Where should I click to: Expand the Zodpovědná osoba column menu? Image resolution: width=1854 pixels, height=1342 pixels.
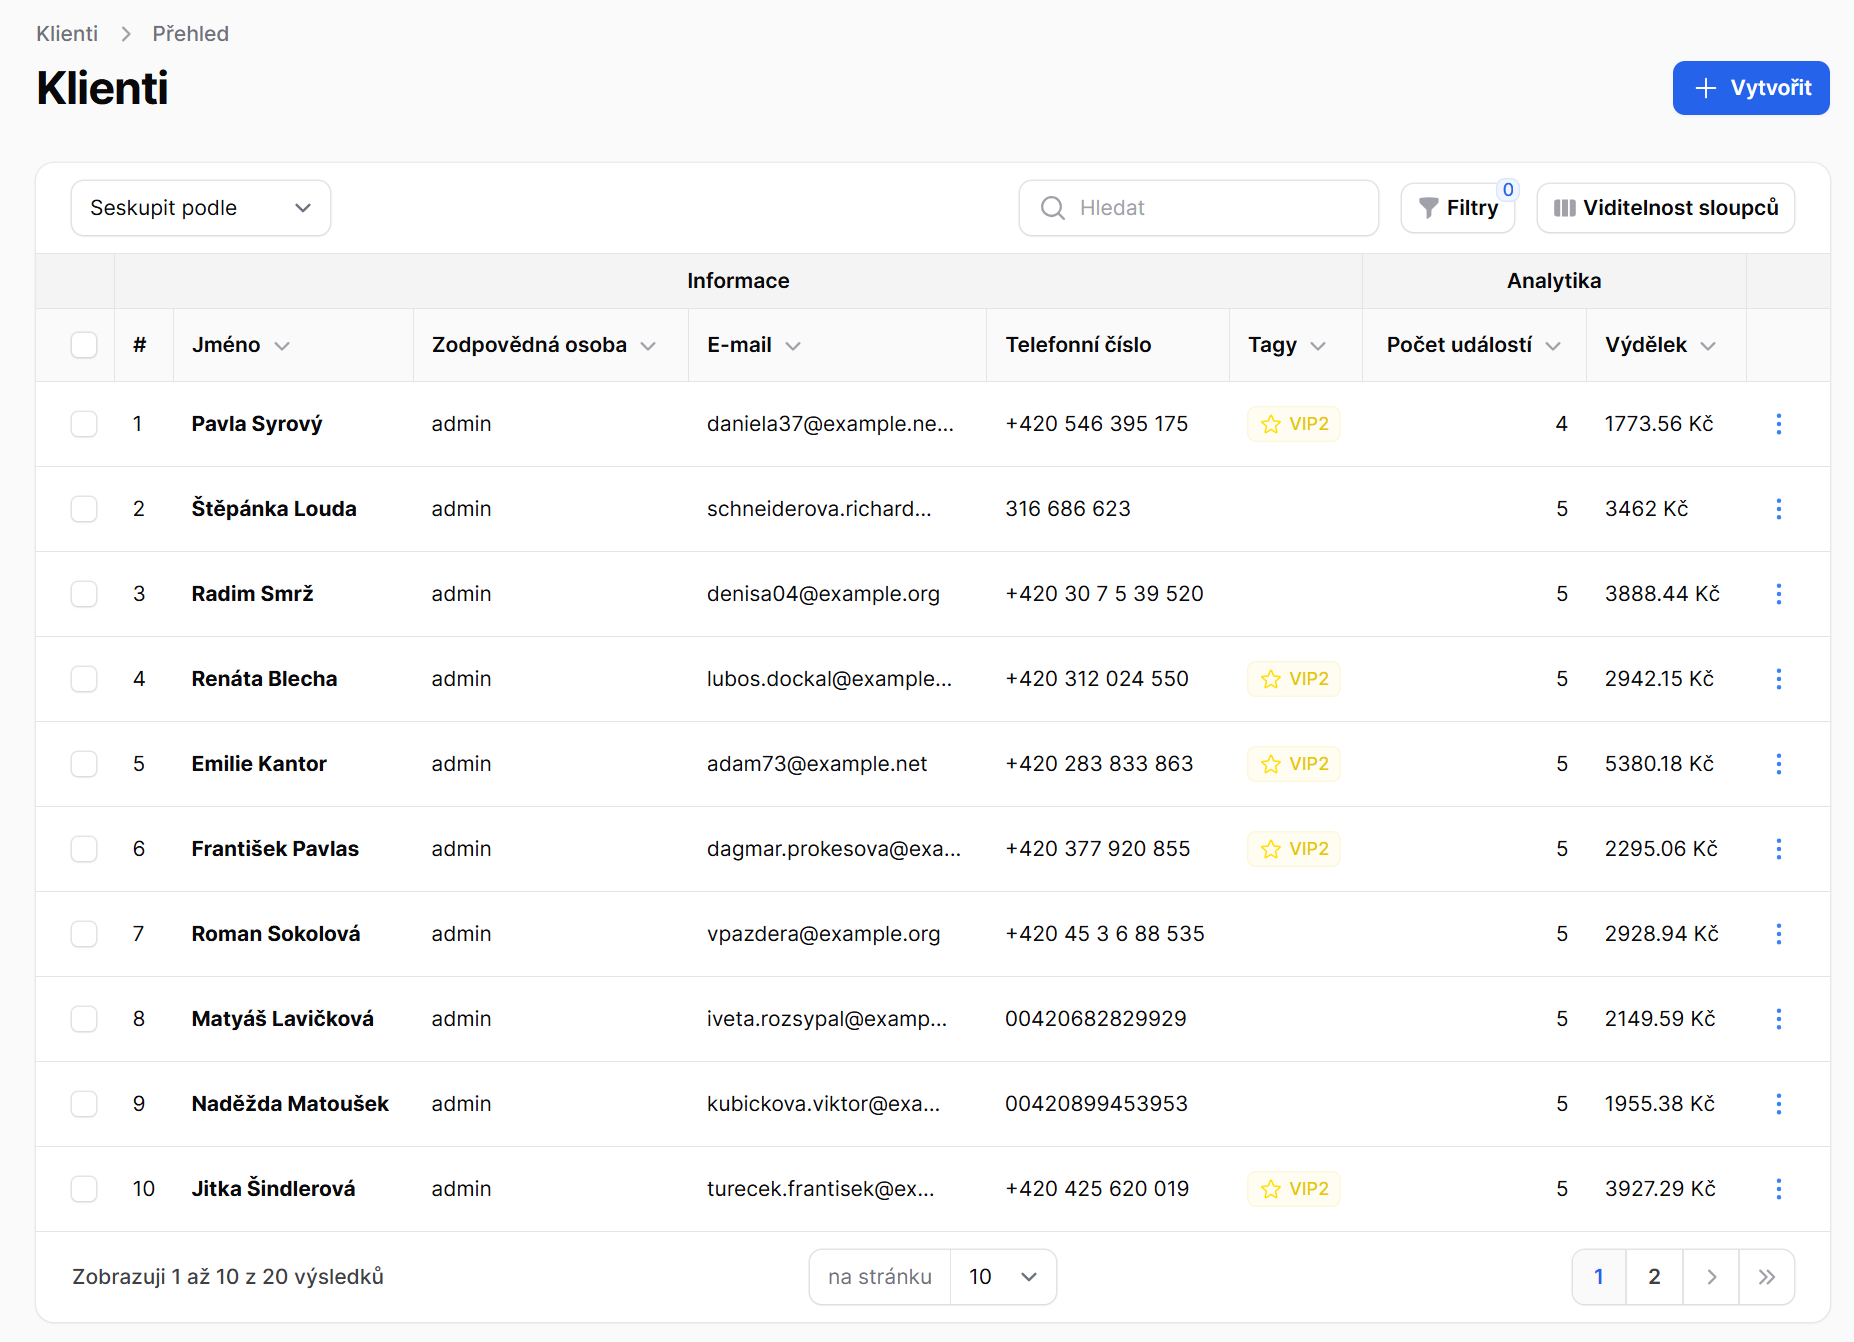pos(648,346)
